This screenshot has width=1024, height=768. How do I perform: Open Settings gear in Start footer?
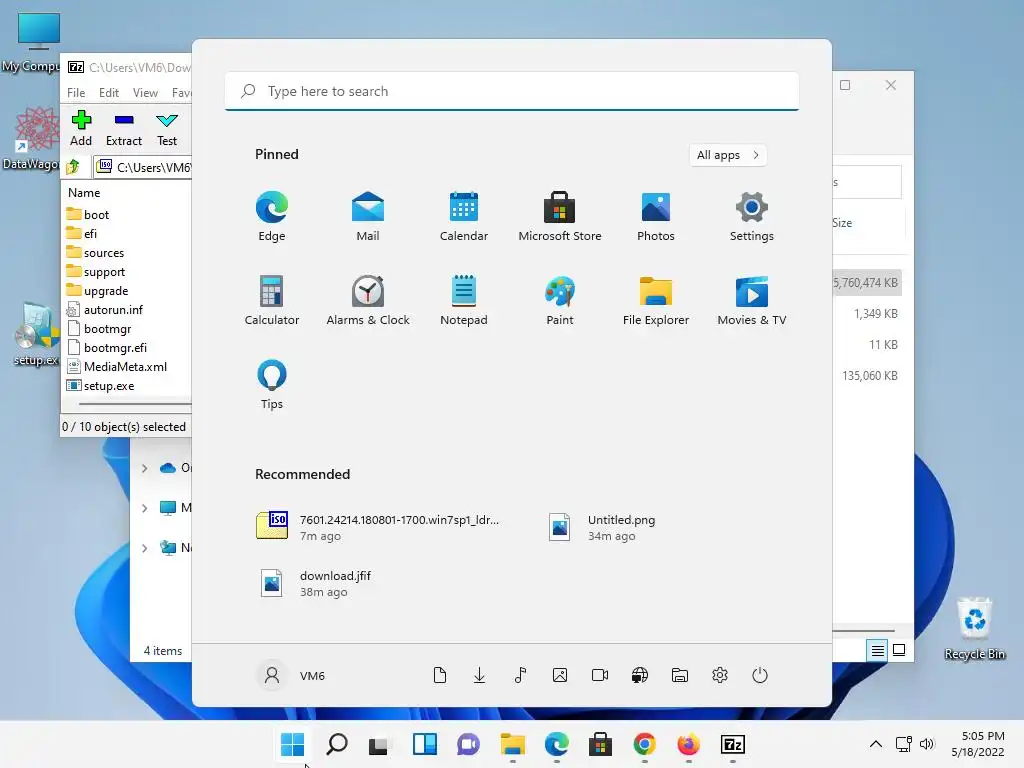pyautogui.click(x=720, y=675)
